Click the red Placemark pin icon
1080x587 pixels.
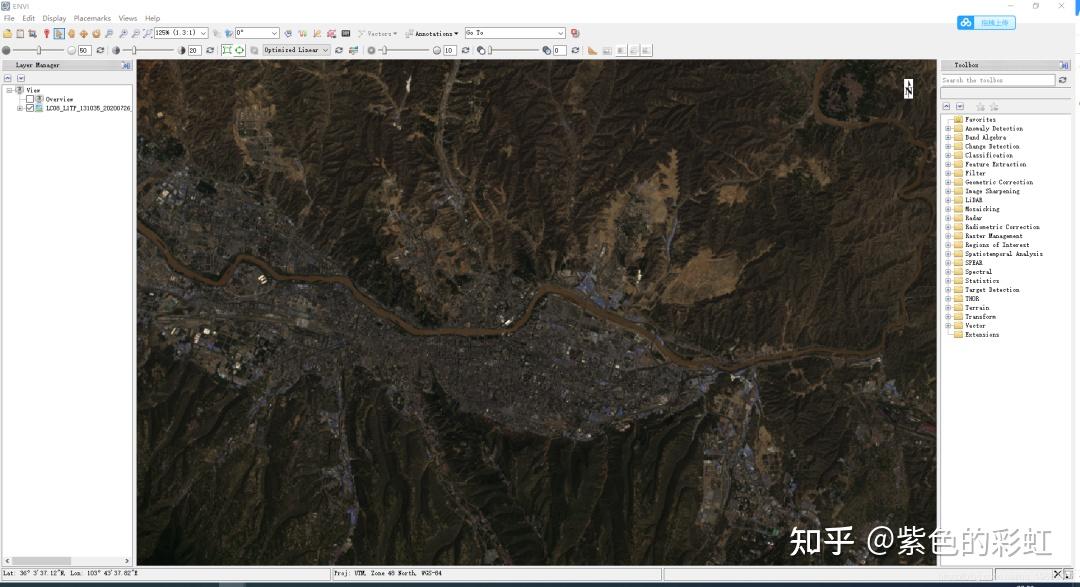(46, 33)
